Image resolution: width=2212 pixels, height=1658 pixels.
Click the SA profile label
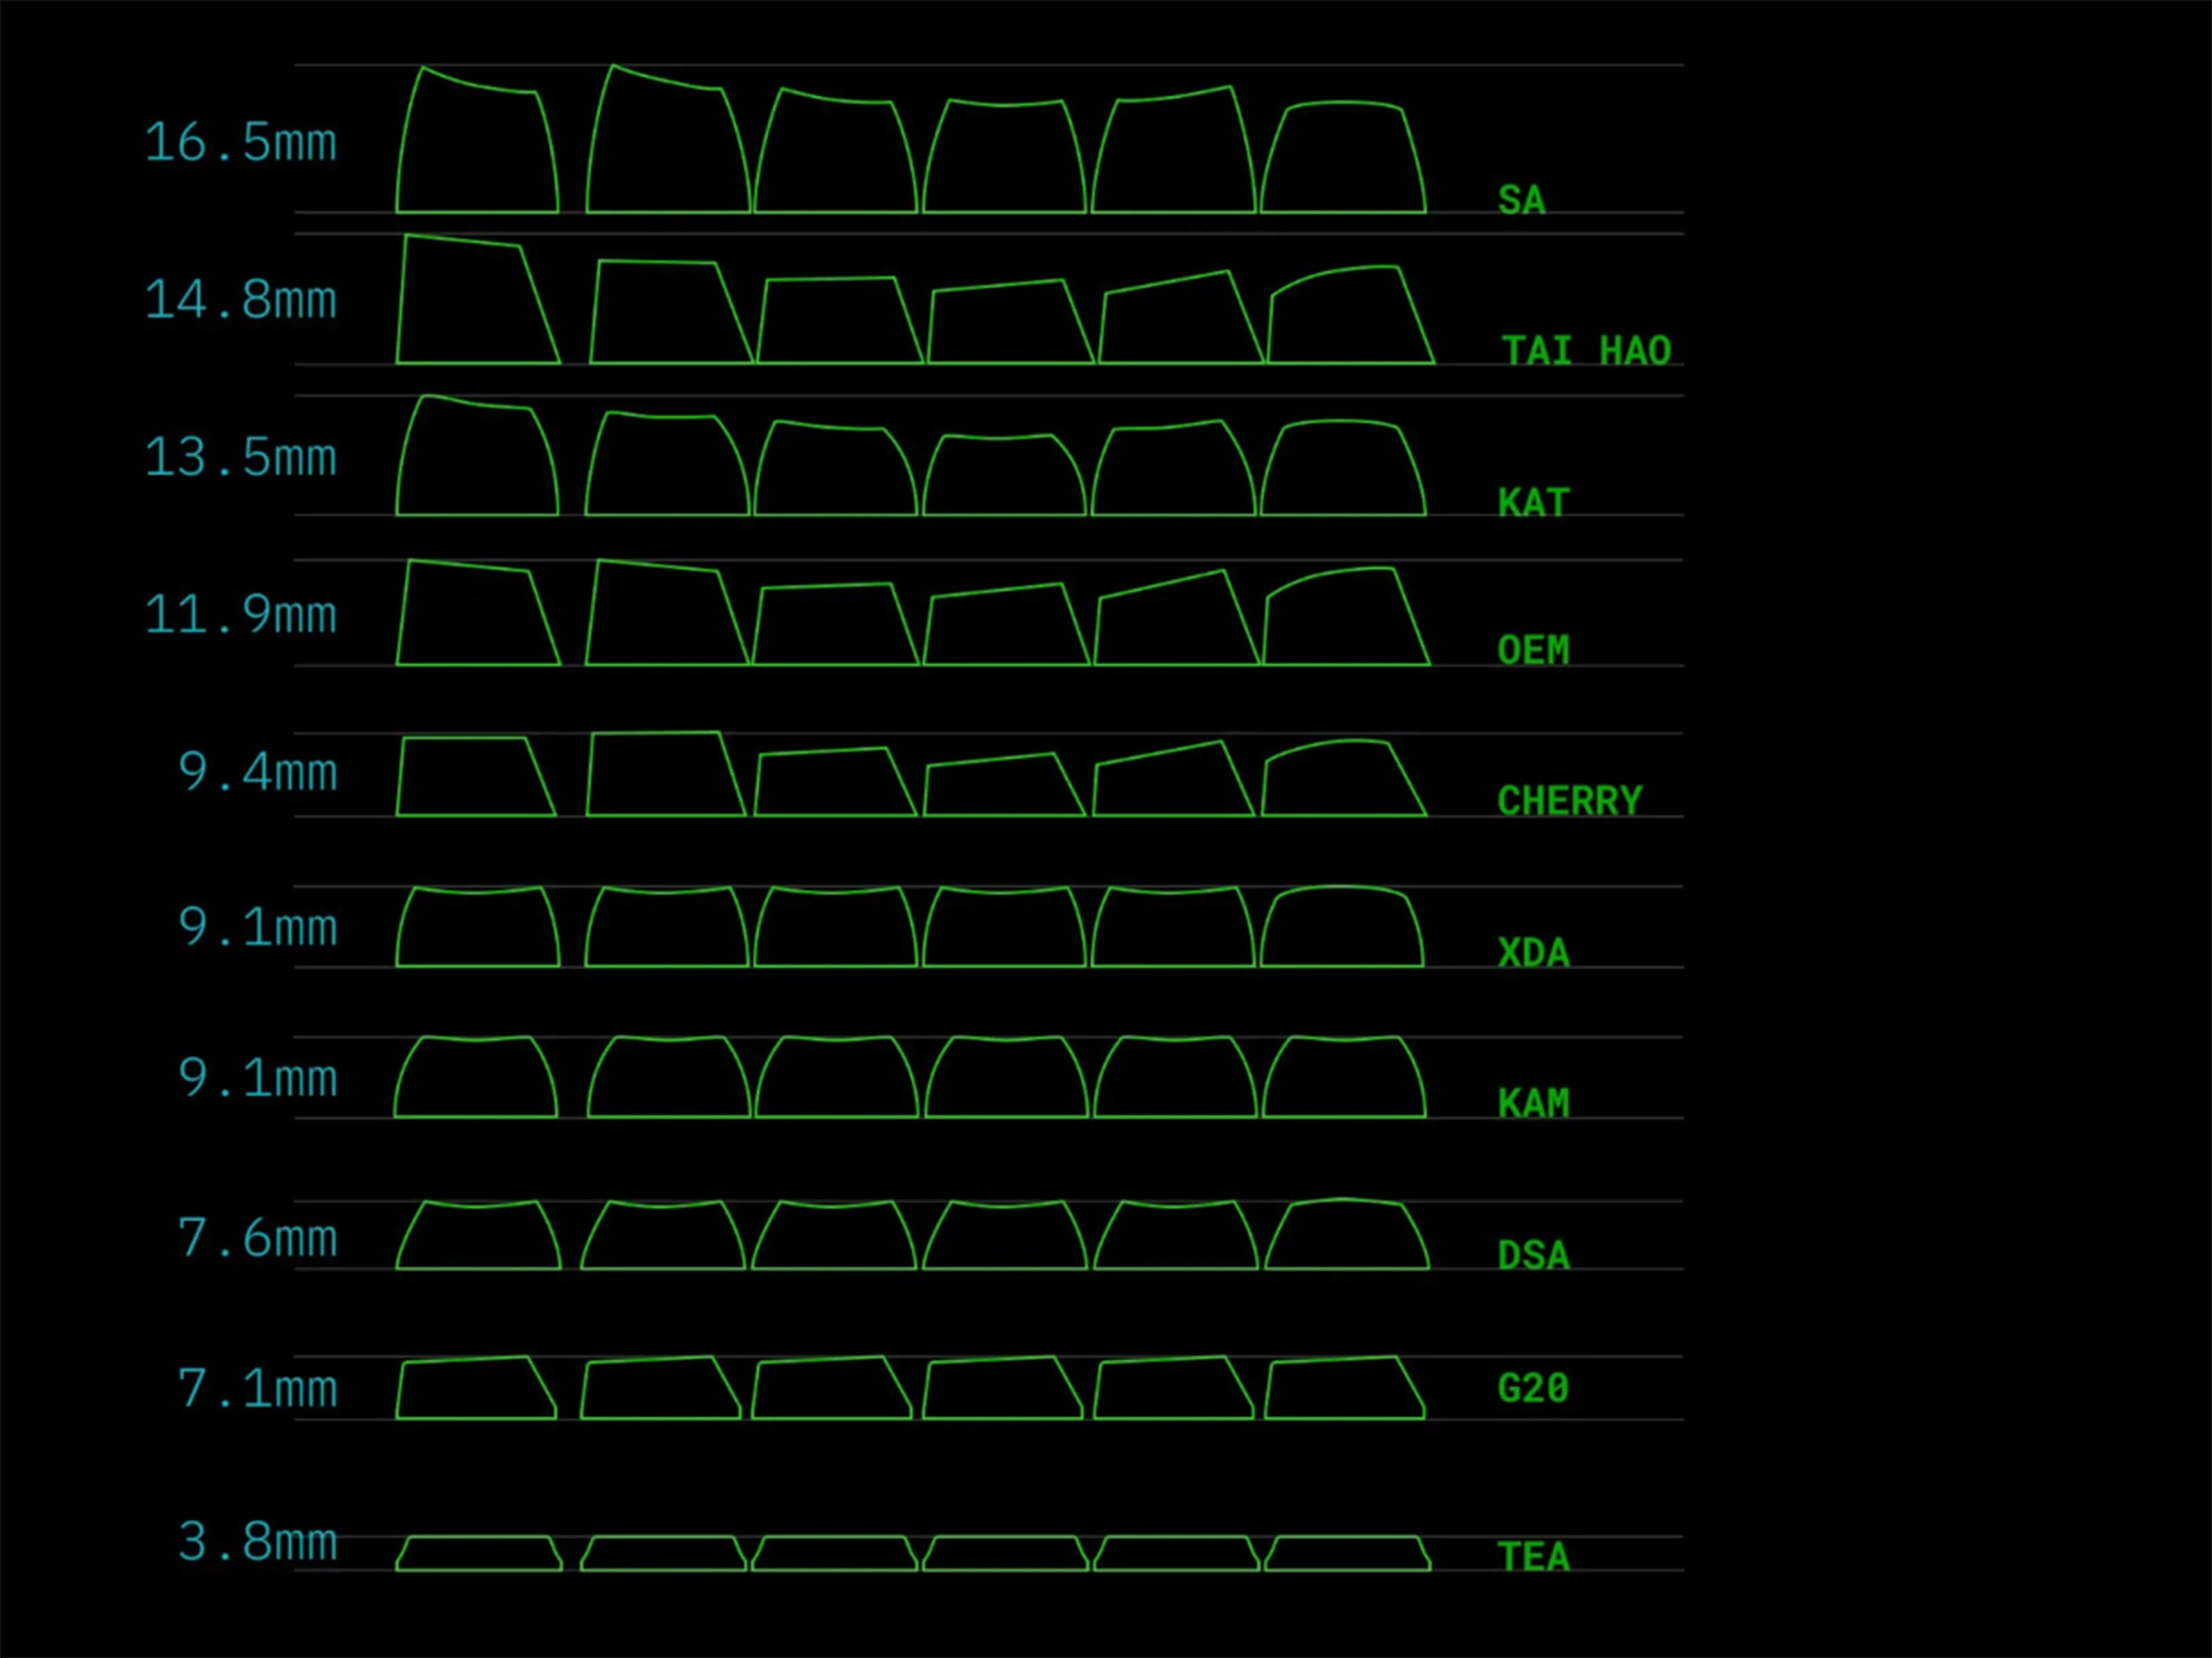(1521, 200)
